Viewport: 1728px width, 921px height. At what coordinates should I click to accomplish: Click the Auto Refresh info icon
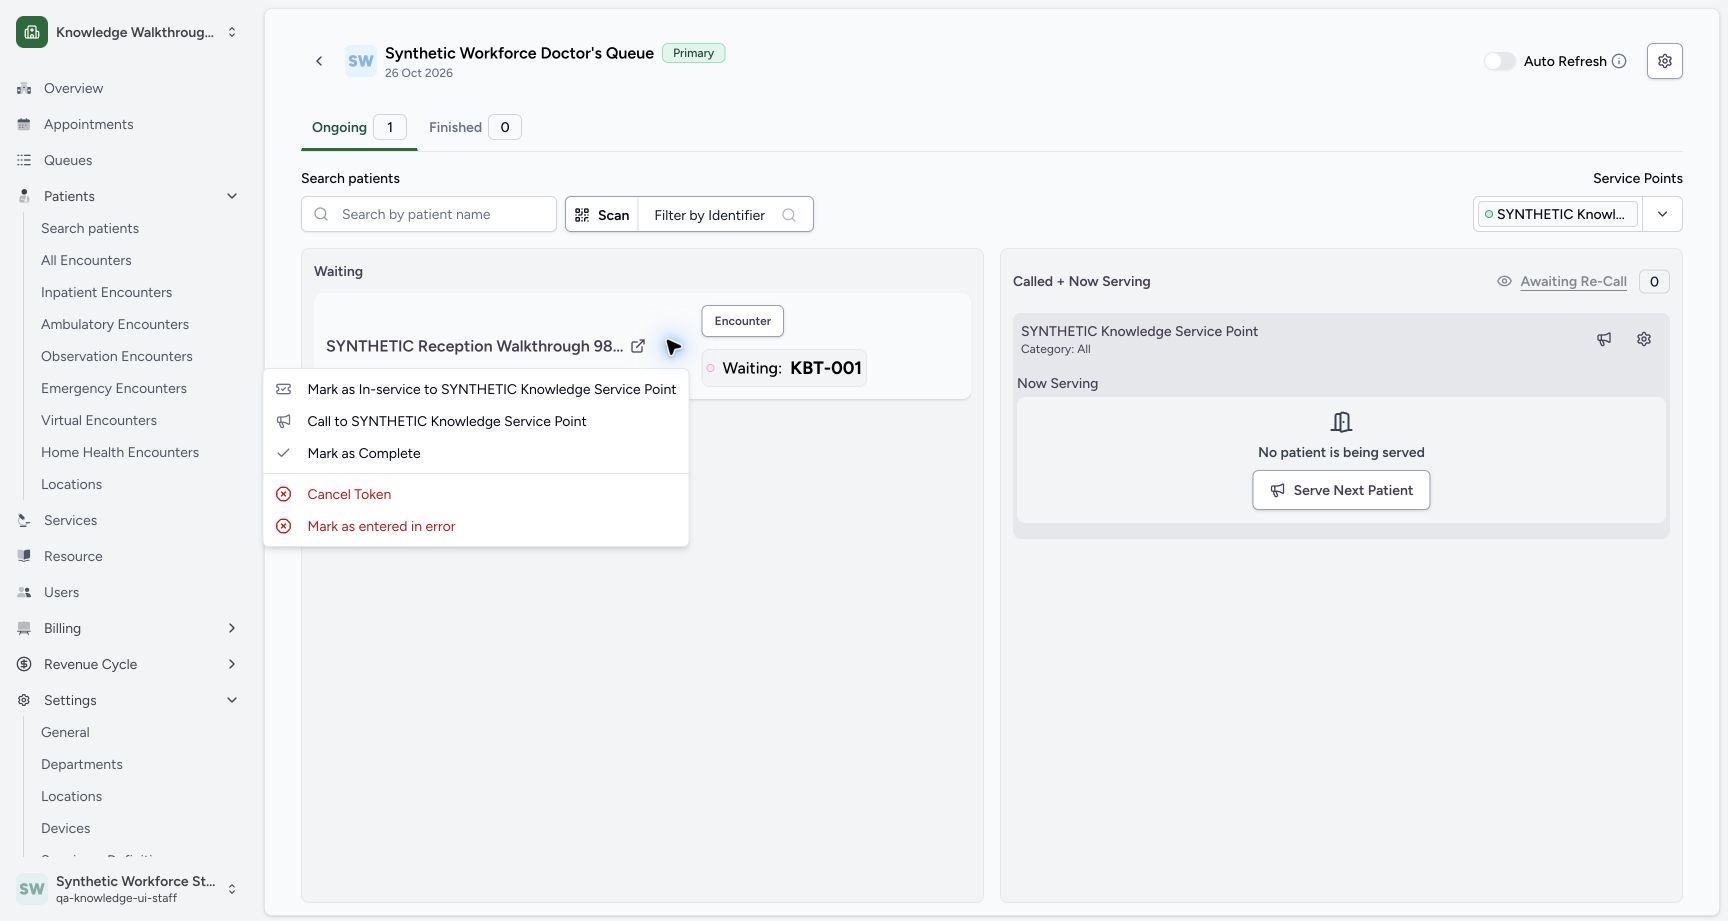click(1619, 61)
